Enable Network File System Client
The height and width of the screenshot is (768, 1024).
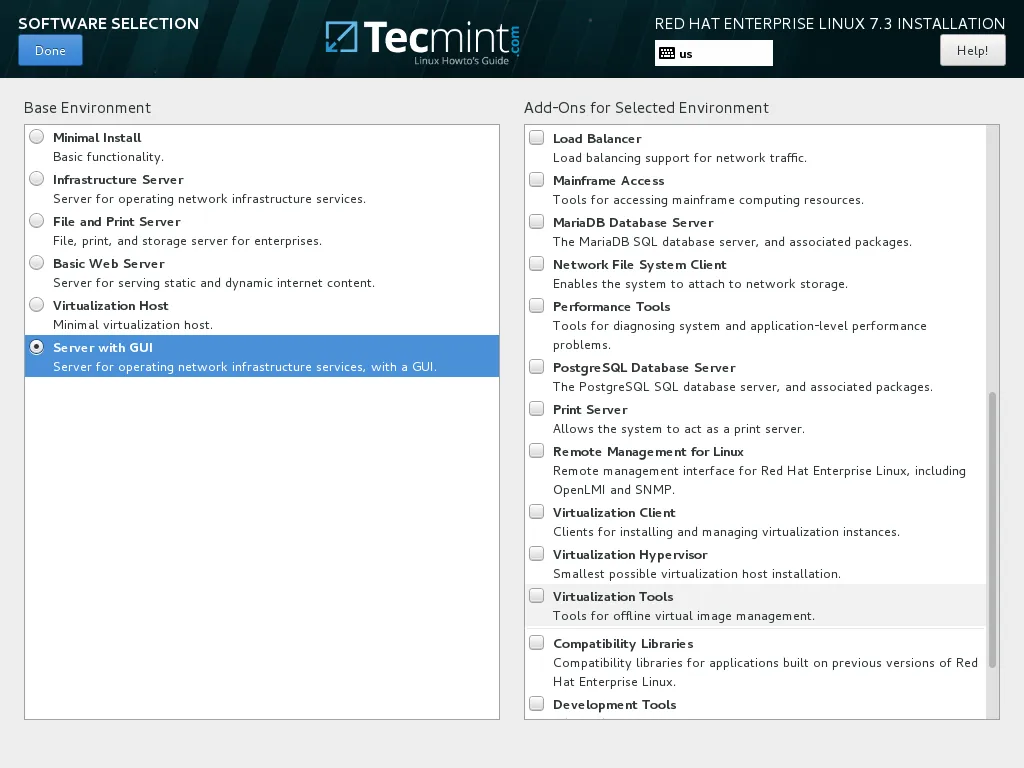point(536,263)
